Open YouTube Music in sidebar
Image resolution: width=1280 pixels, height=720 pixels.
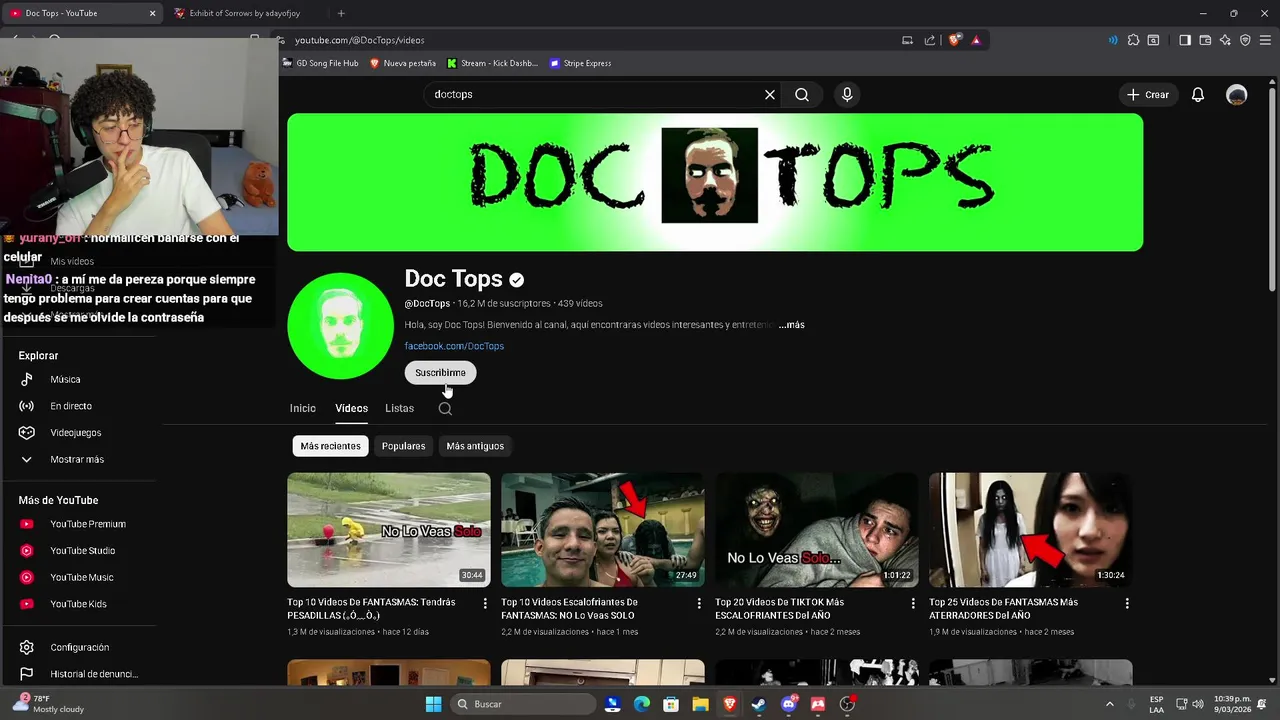point(80,577)
